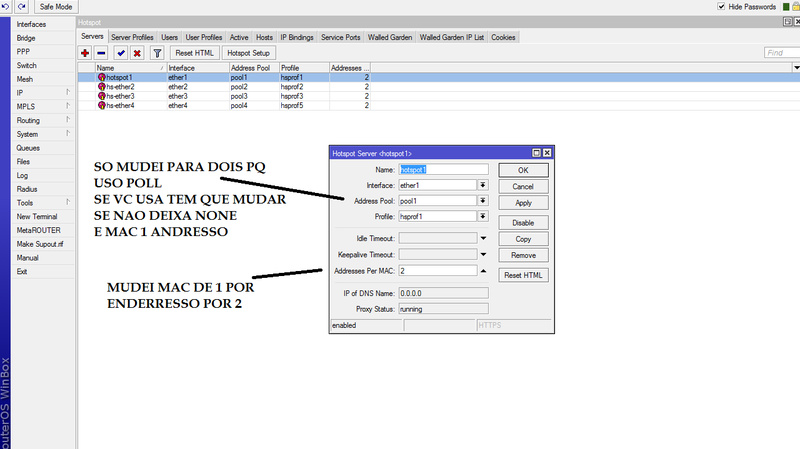Click the hs-ether4 row server icon
The height and width of the screenshot is (449, 800).
coord(102,105)
